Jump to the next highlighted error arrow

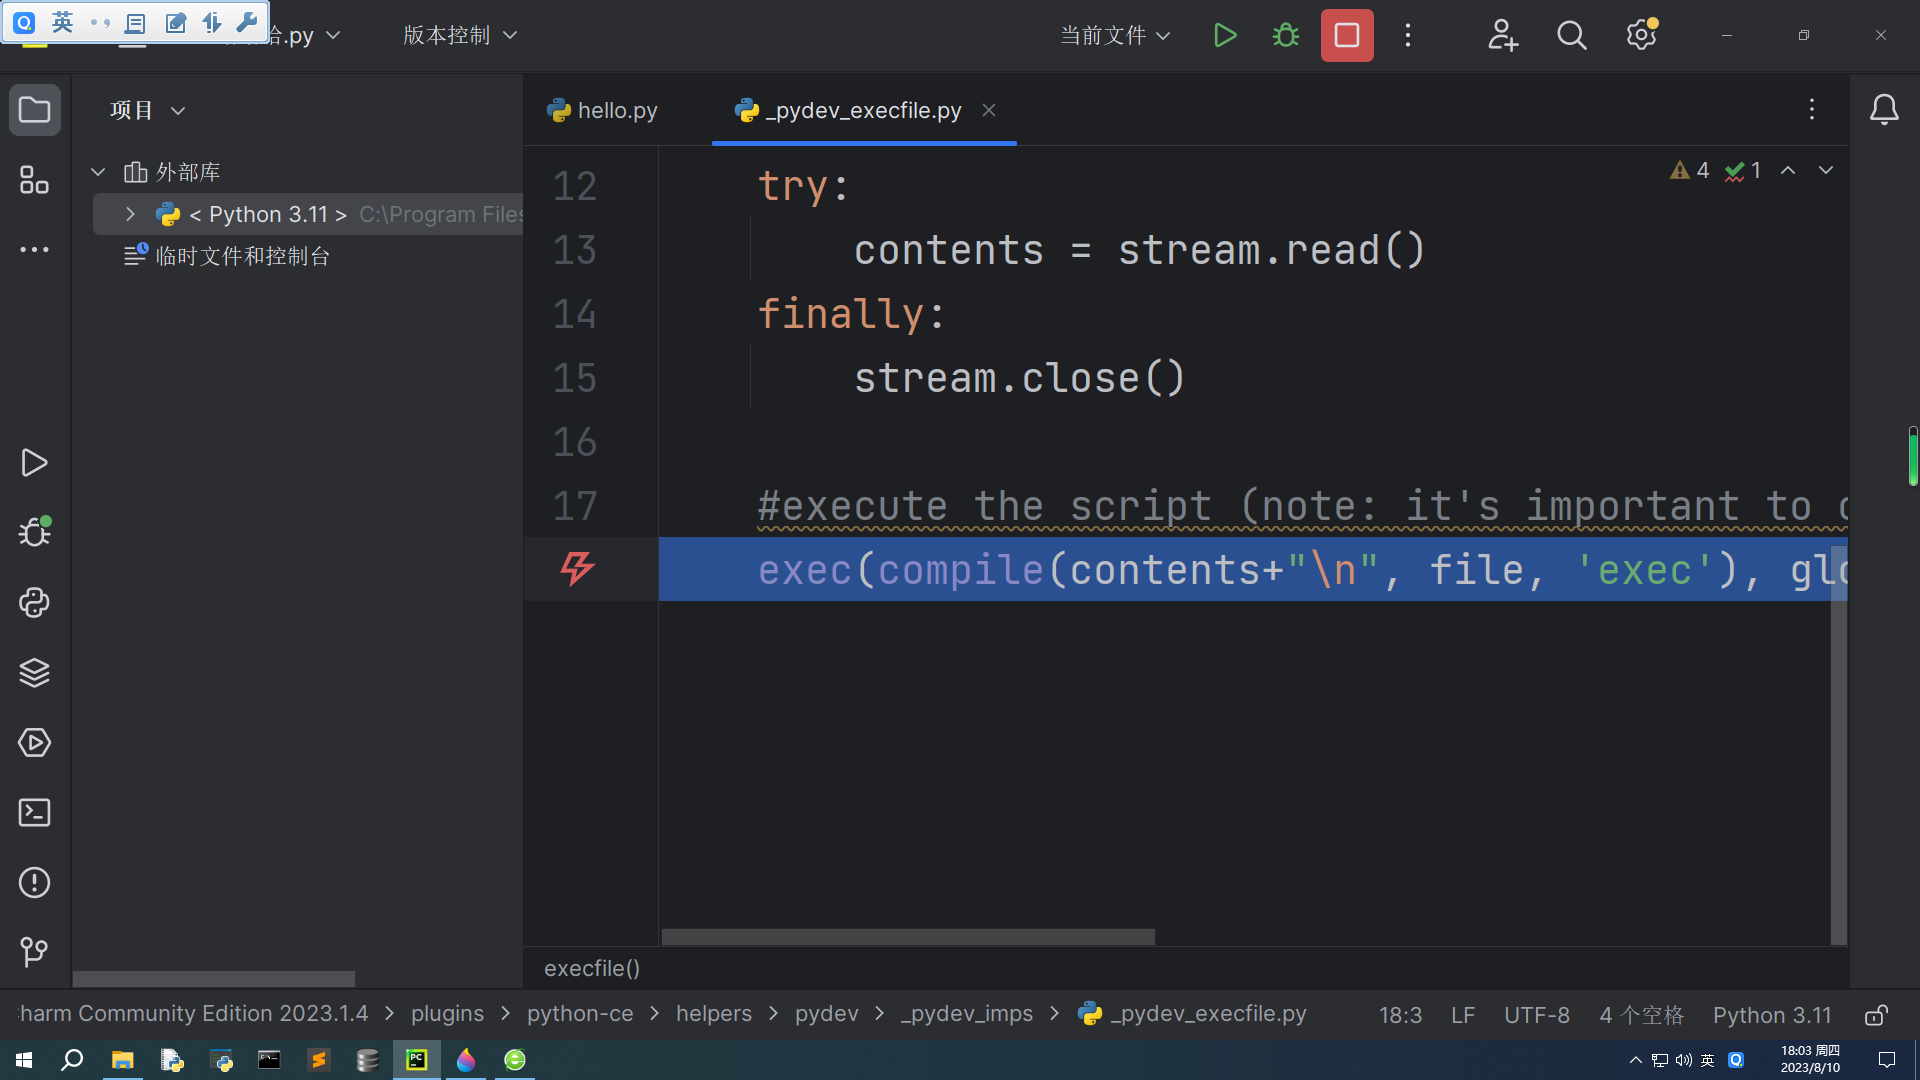tap(1826, 171)
